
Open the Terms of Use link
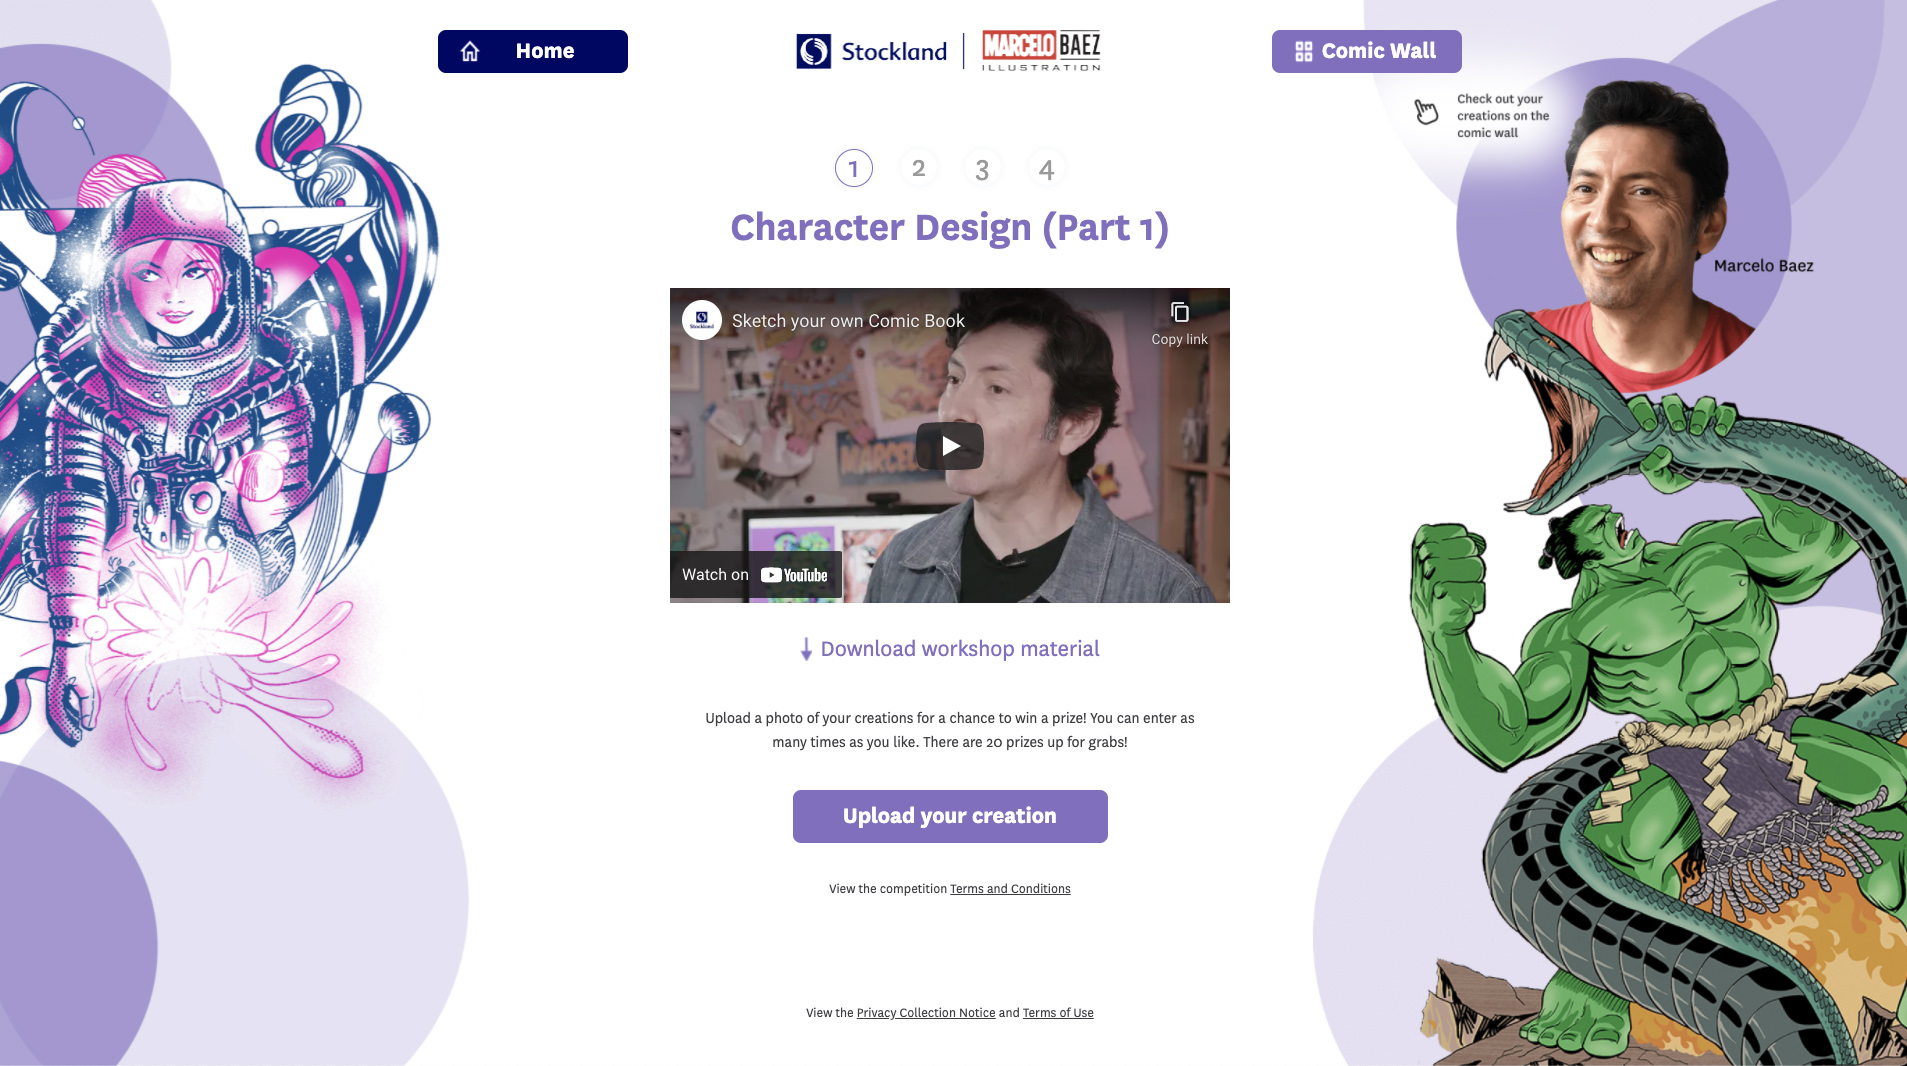1058,1013
